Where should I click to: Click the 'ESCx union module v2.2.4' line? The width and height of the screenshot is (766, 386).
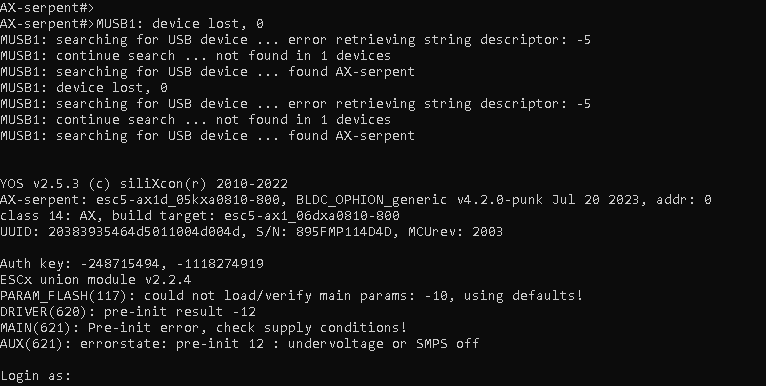click(x=96, y=279)
